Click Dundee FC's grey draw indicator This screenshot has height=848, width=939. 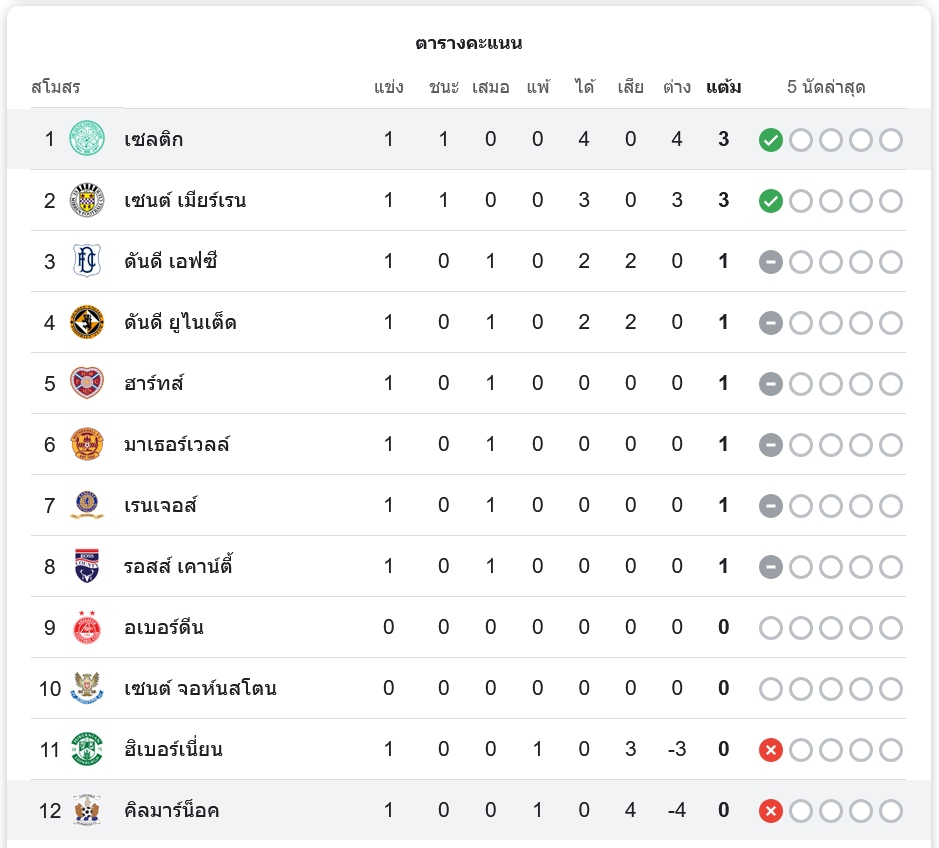770,262
